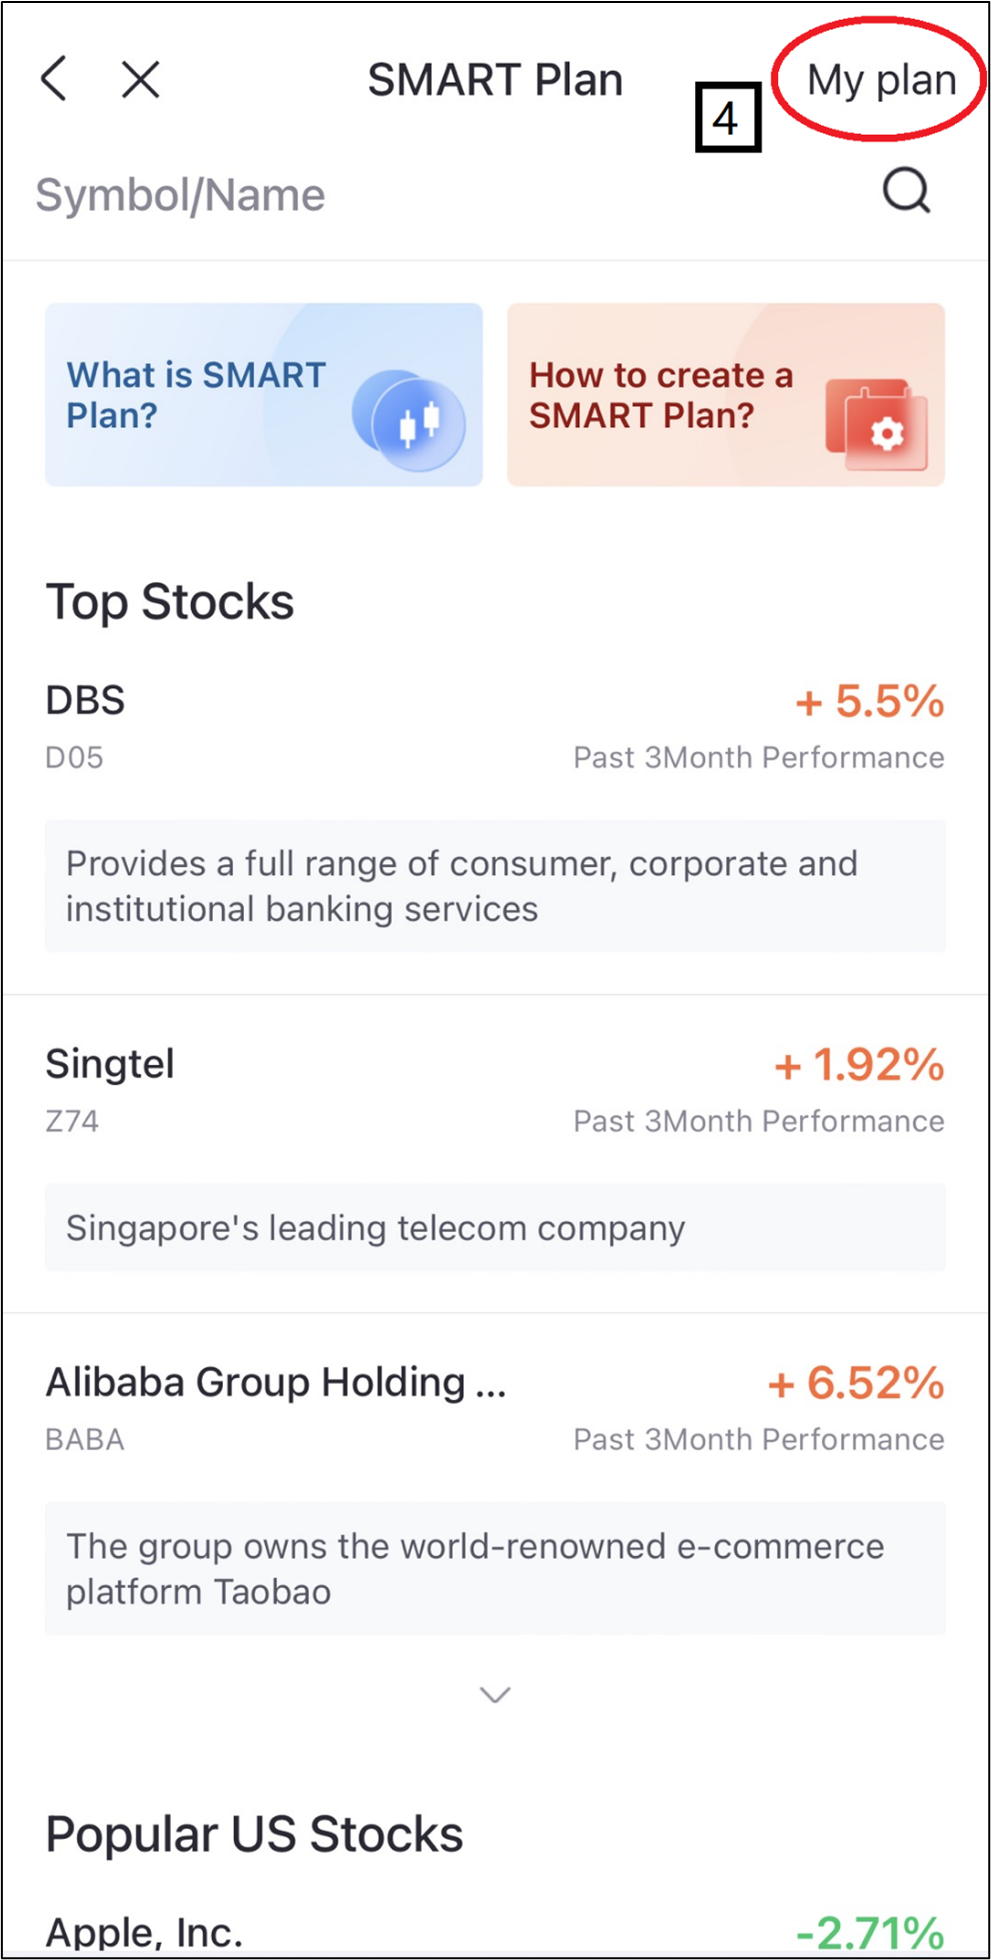
Task: Tap the Alibaba +6.52% performance value
Action: (855, 1383)
